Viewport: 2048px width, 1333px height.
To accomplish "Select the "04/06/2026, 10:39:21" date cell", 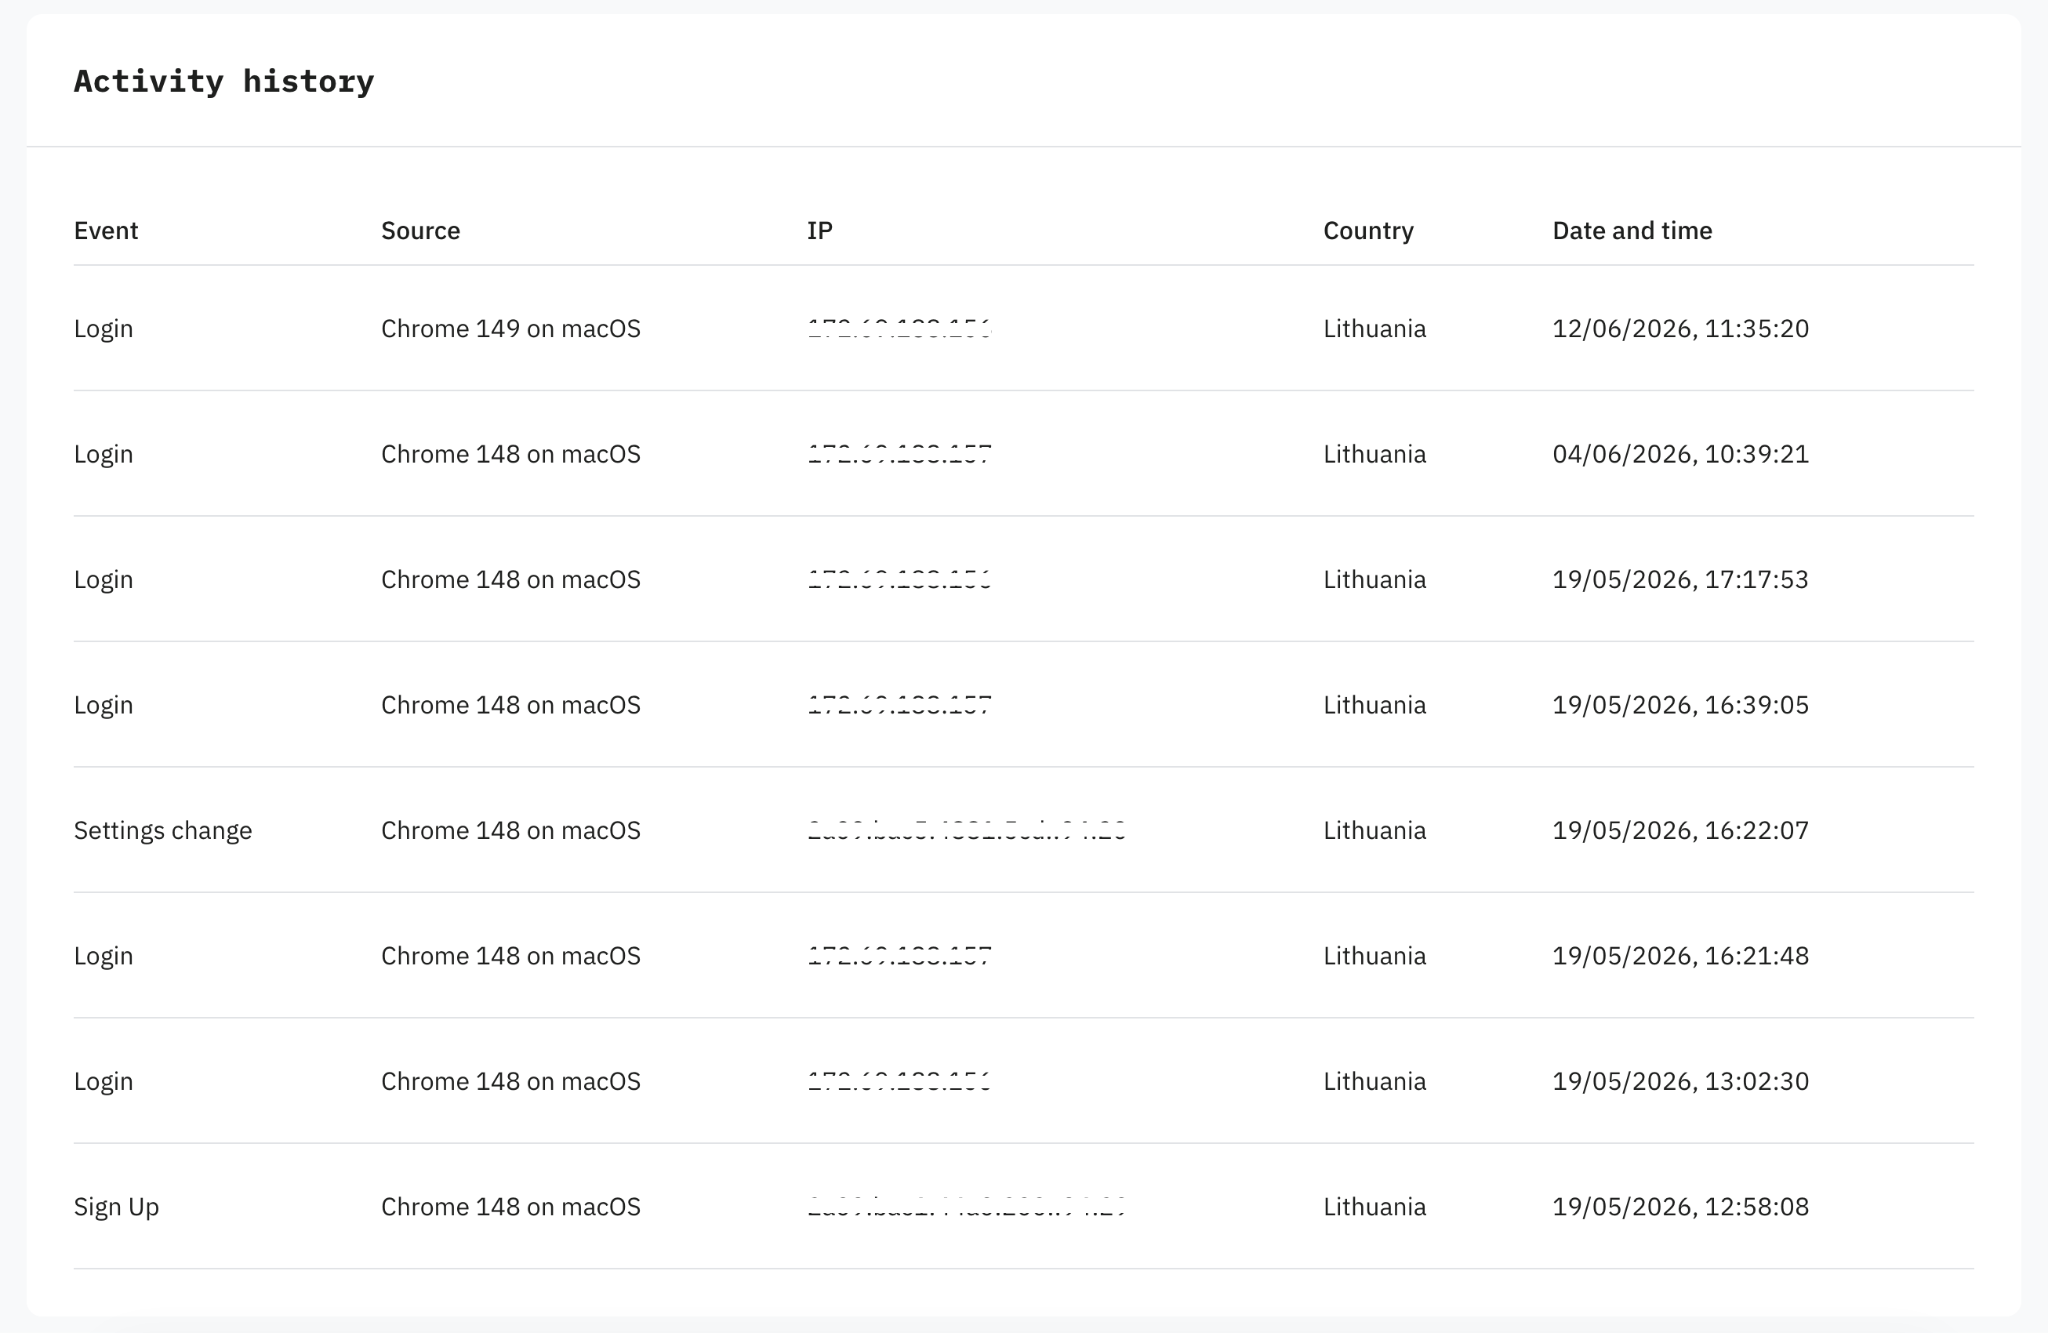I will point(1681,454).
